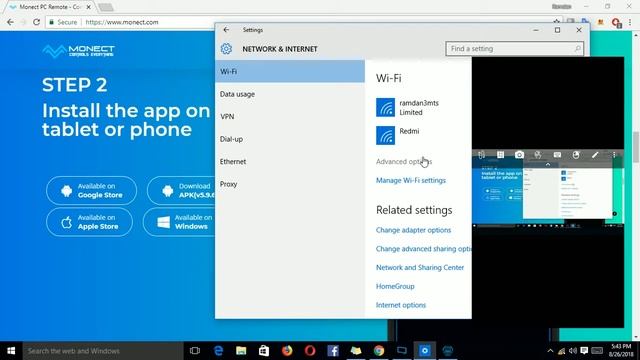Click the search magnifier in Find a setting

[577, 49]
